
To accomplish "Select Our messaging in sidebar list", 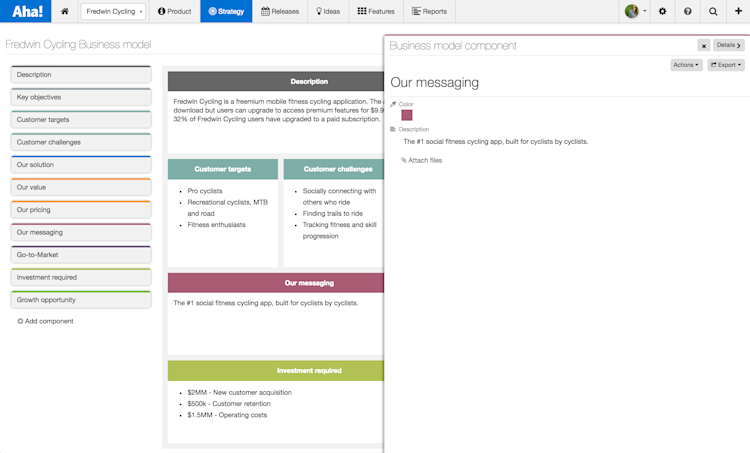I will (81, 232).
